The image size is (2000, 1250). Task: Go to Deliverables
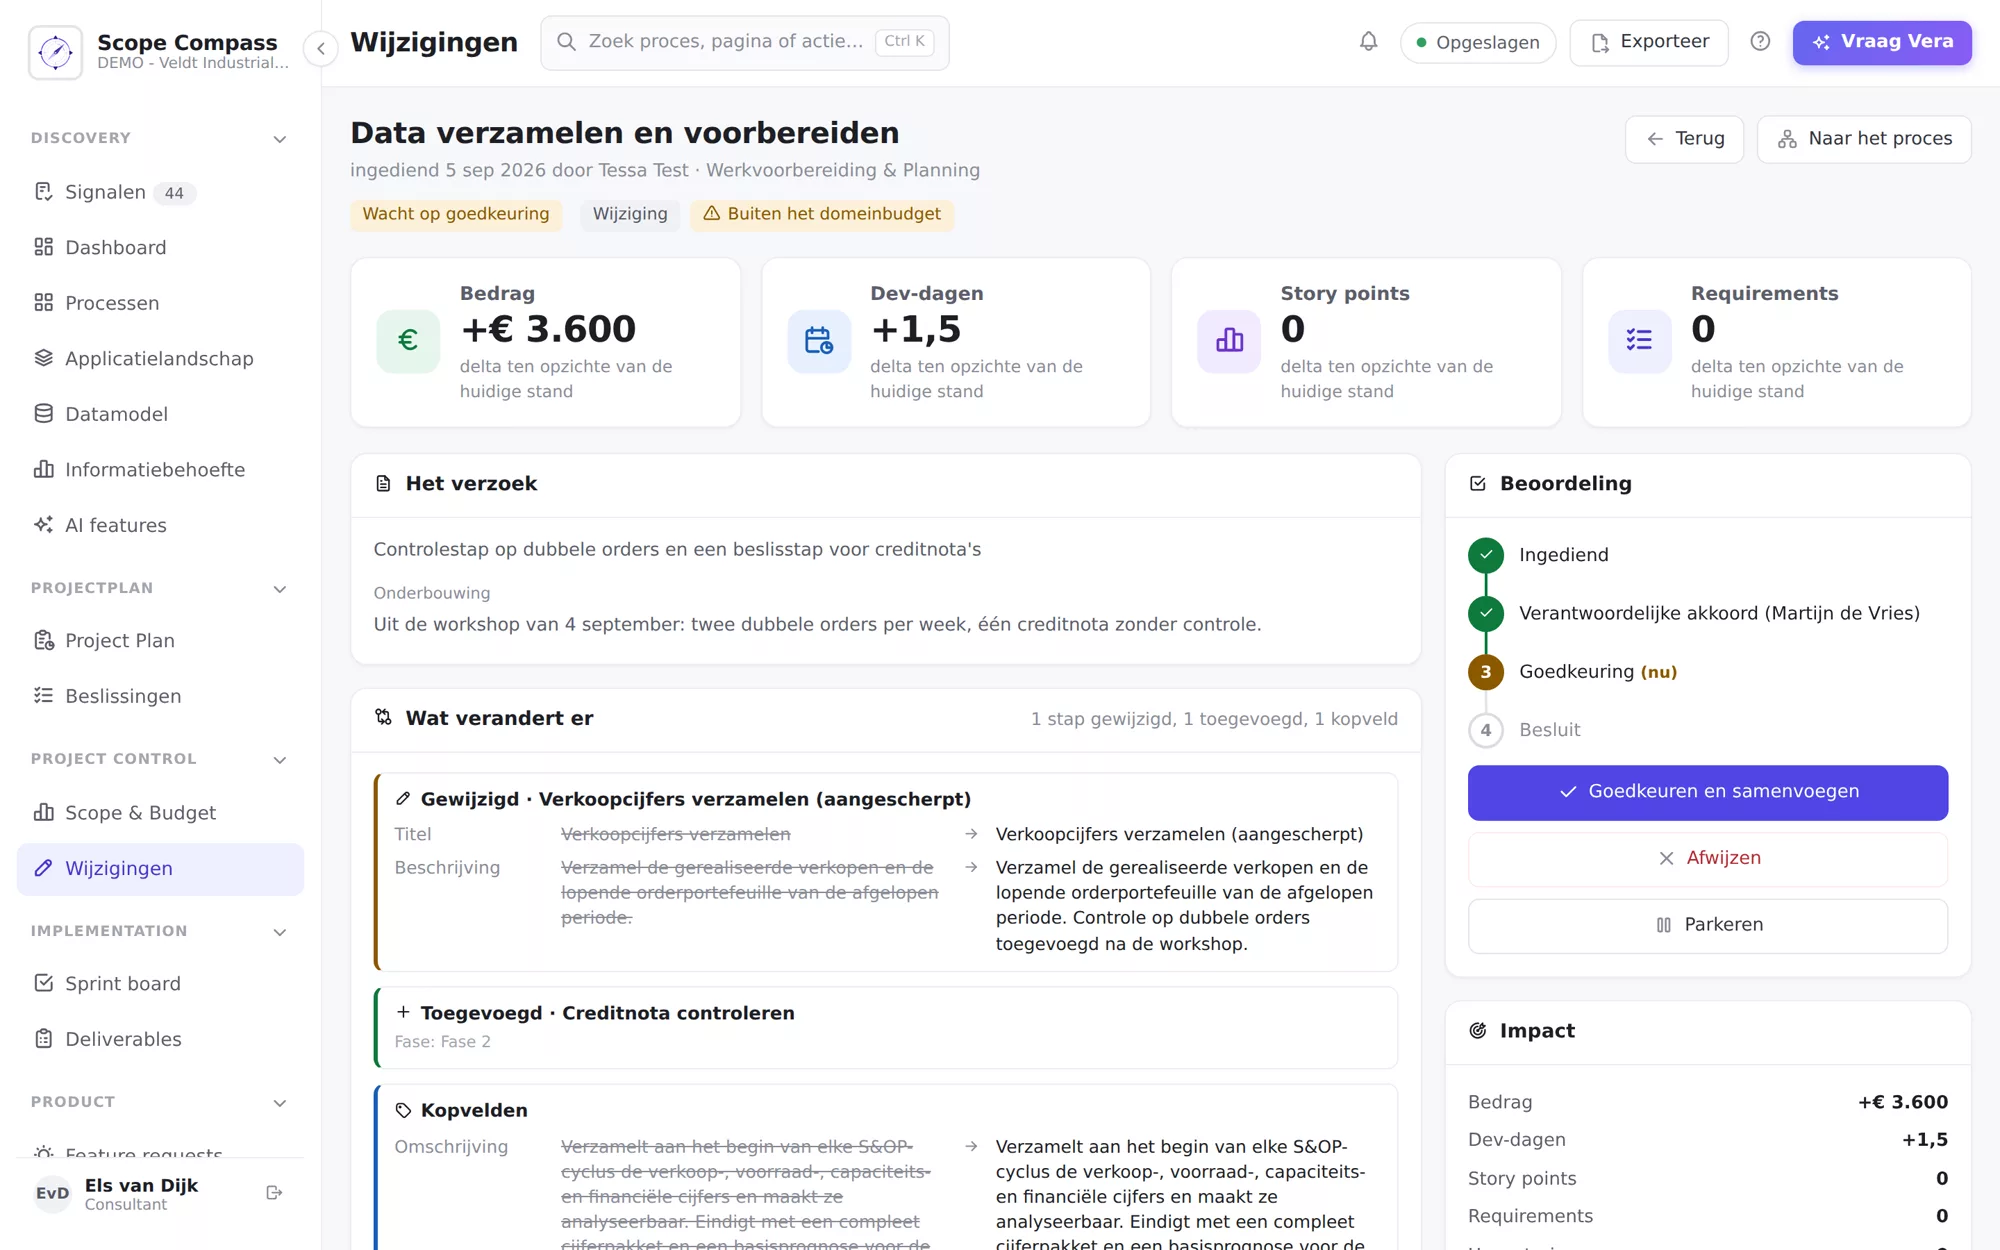160,1040
